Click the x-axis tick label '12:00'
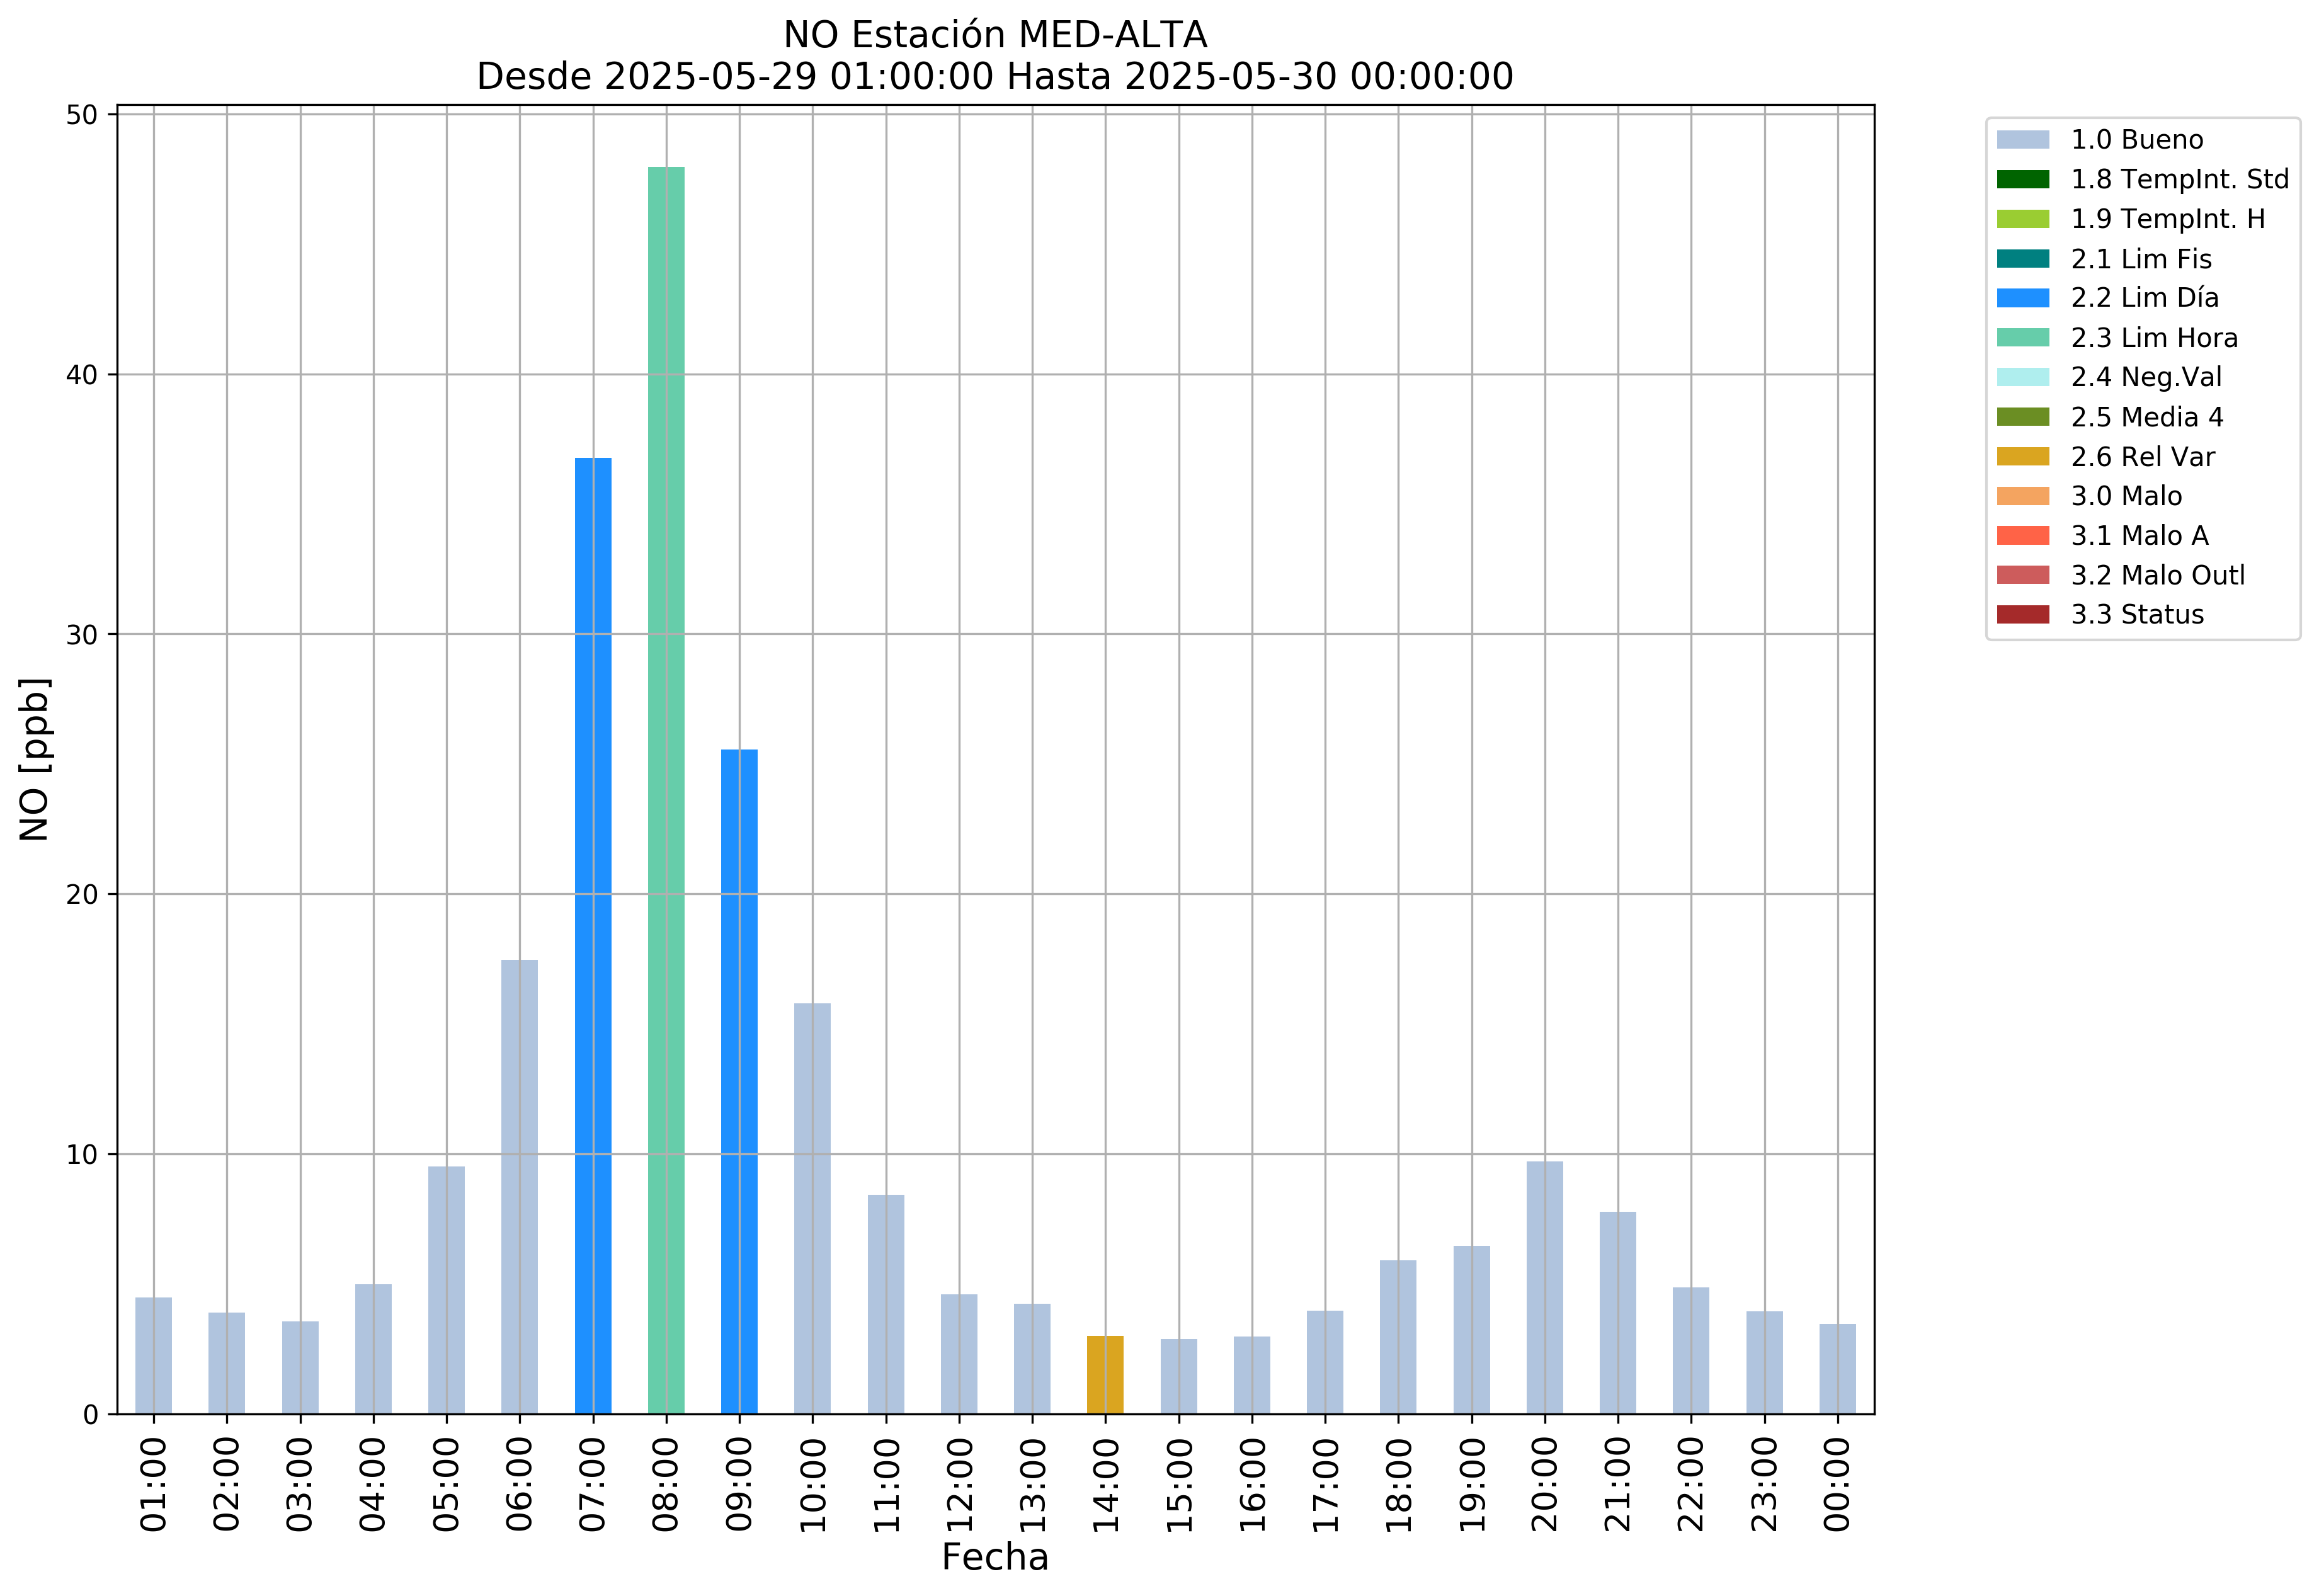 pos(960,1484)
